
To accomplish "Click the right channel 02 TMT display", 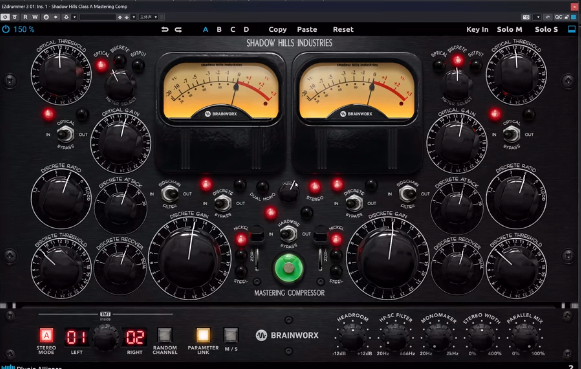I will click(135, 337).
